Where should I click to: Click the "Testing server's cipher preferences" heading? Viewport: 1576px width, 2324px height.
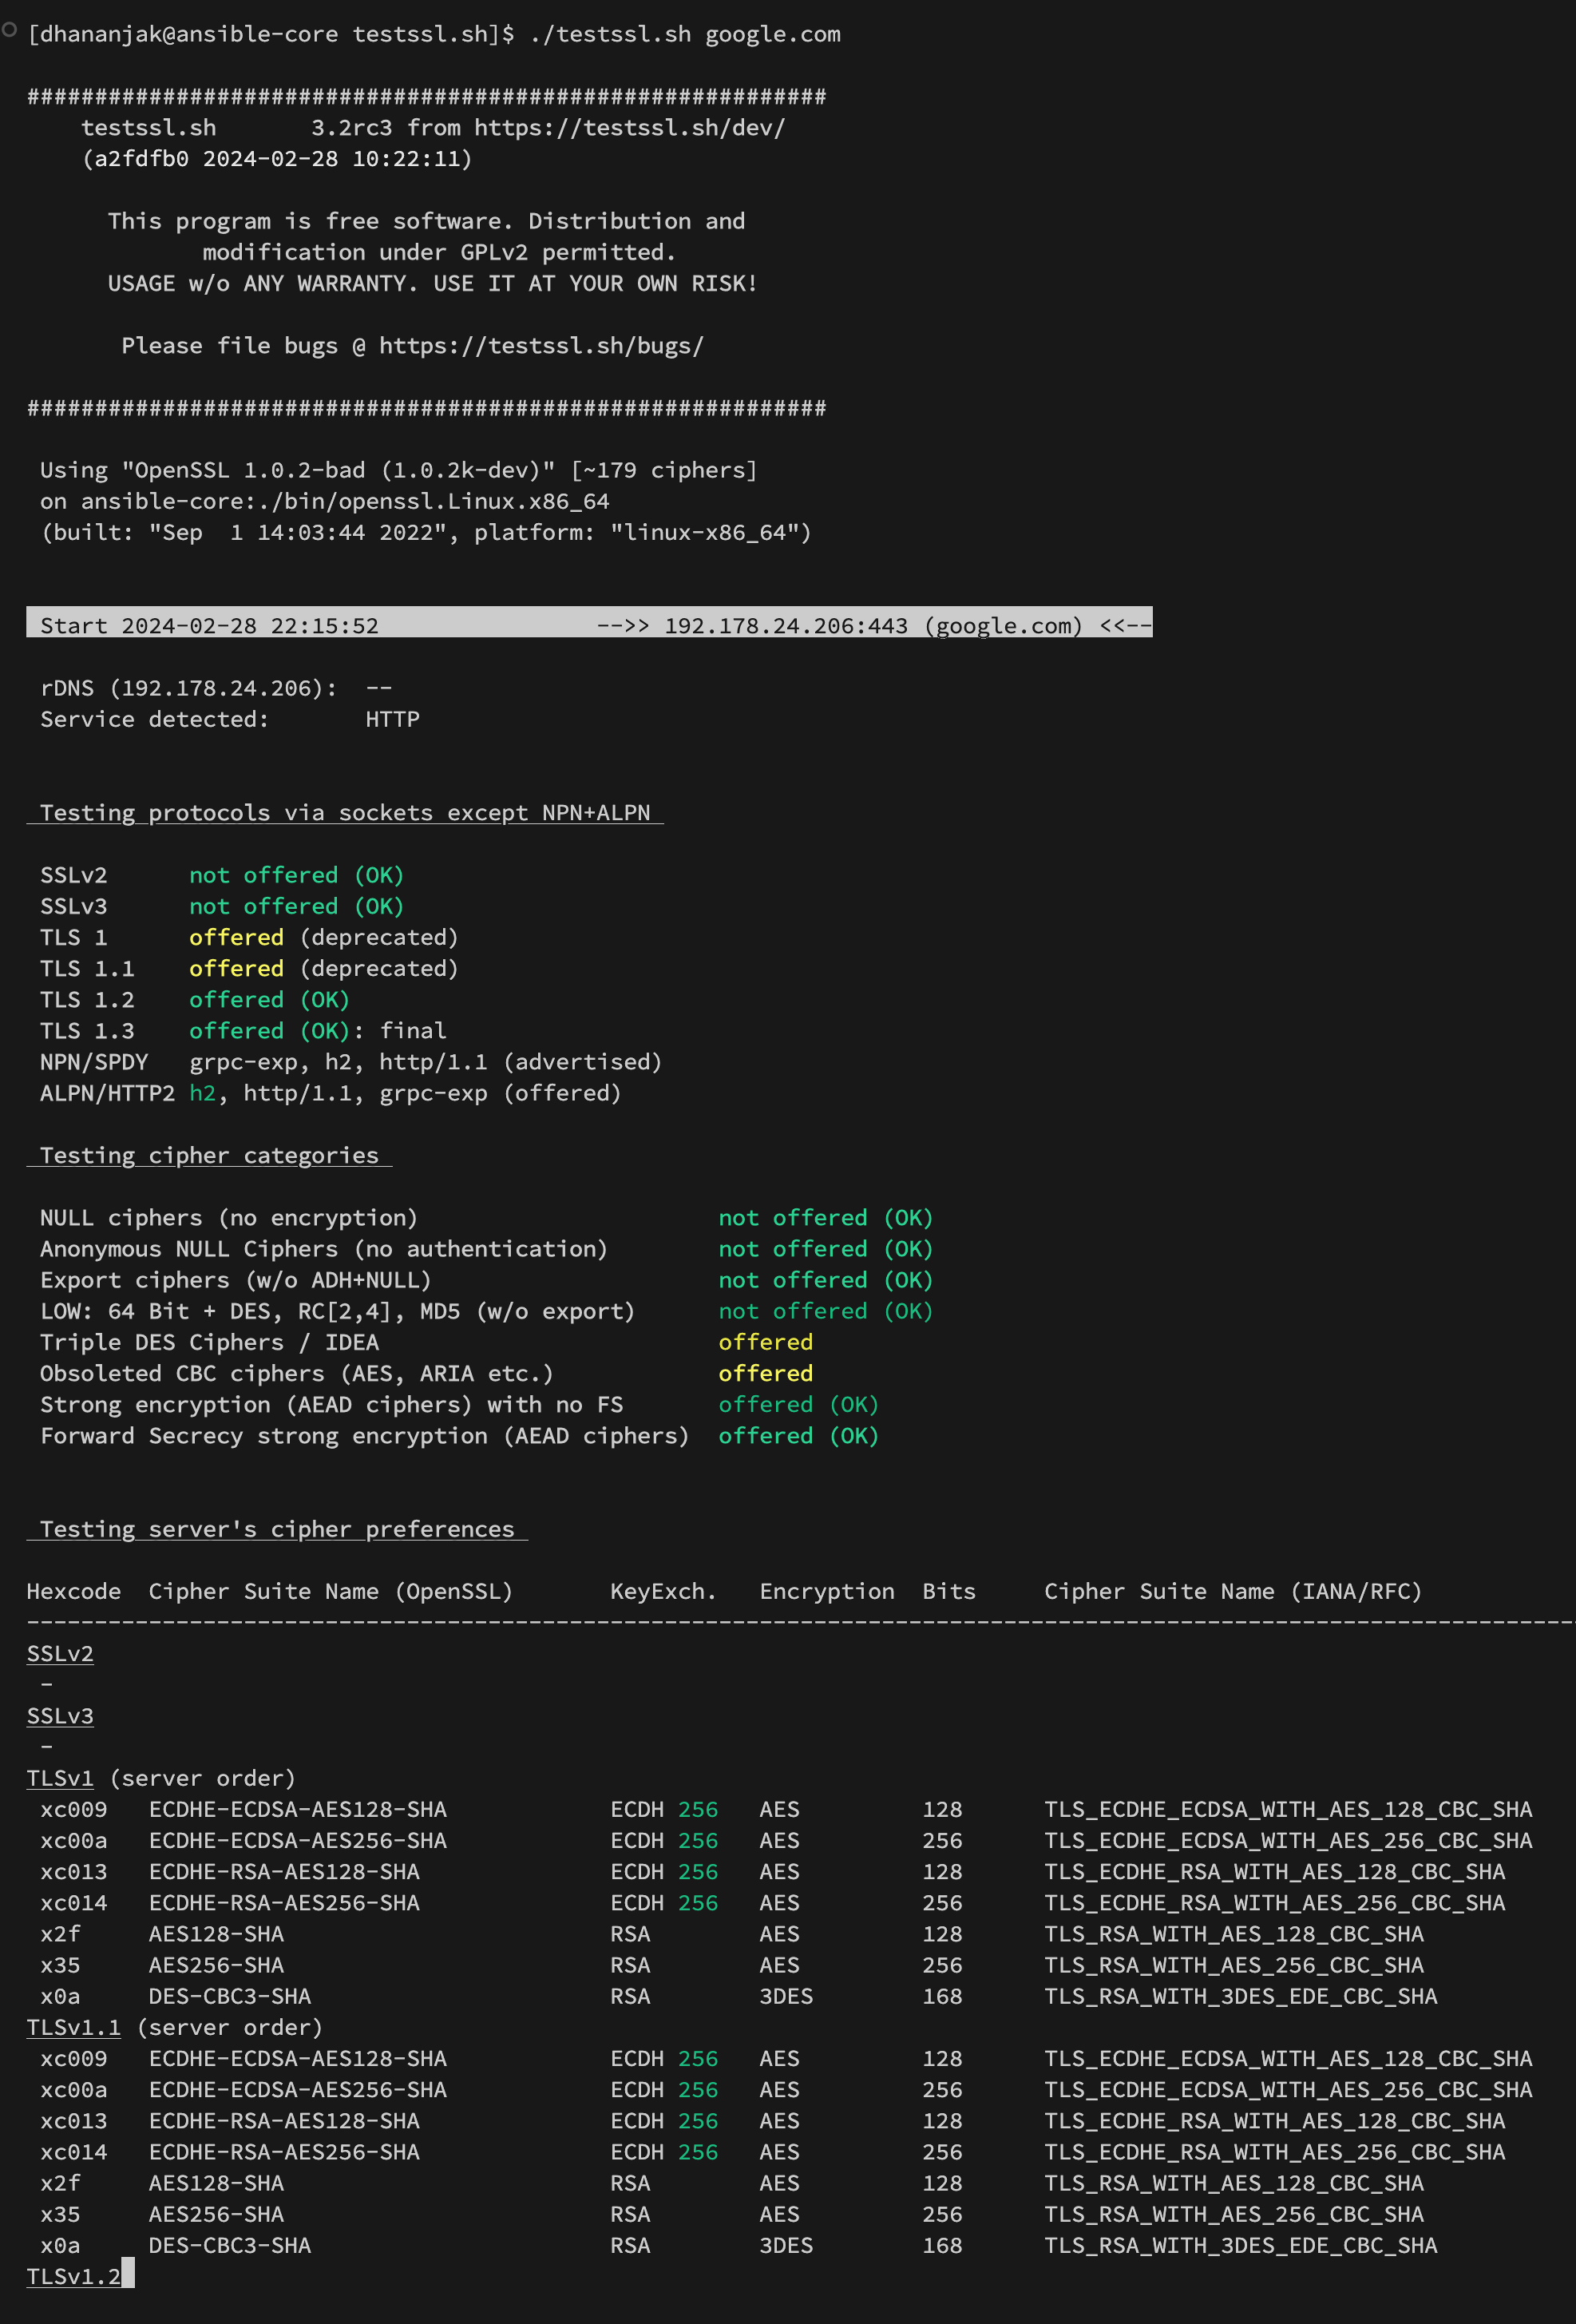tap(277, 1529)
